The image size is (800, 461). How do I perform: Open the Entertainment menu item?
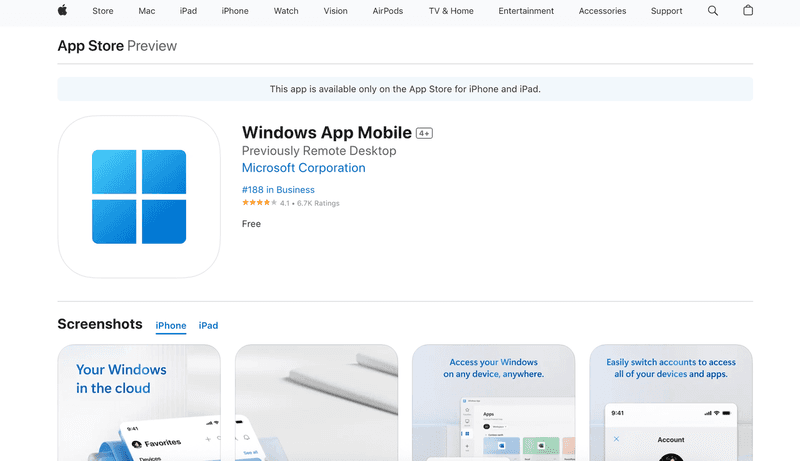(526, 11)
